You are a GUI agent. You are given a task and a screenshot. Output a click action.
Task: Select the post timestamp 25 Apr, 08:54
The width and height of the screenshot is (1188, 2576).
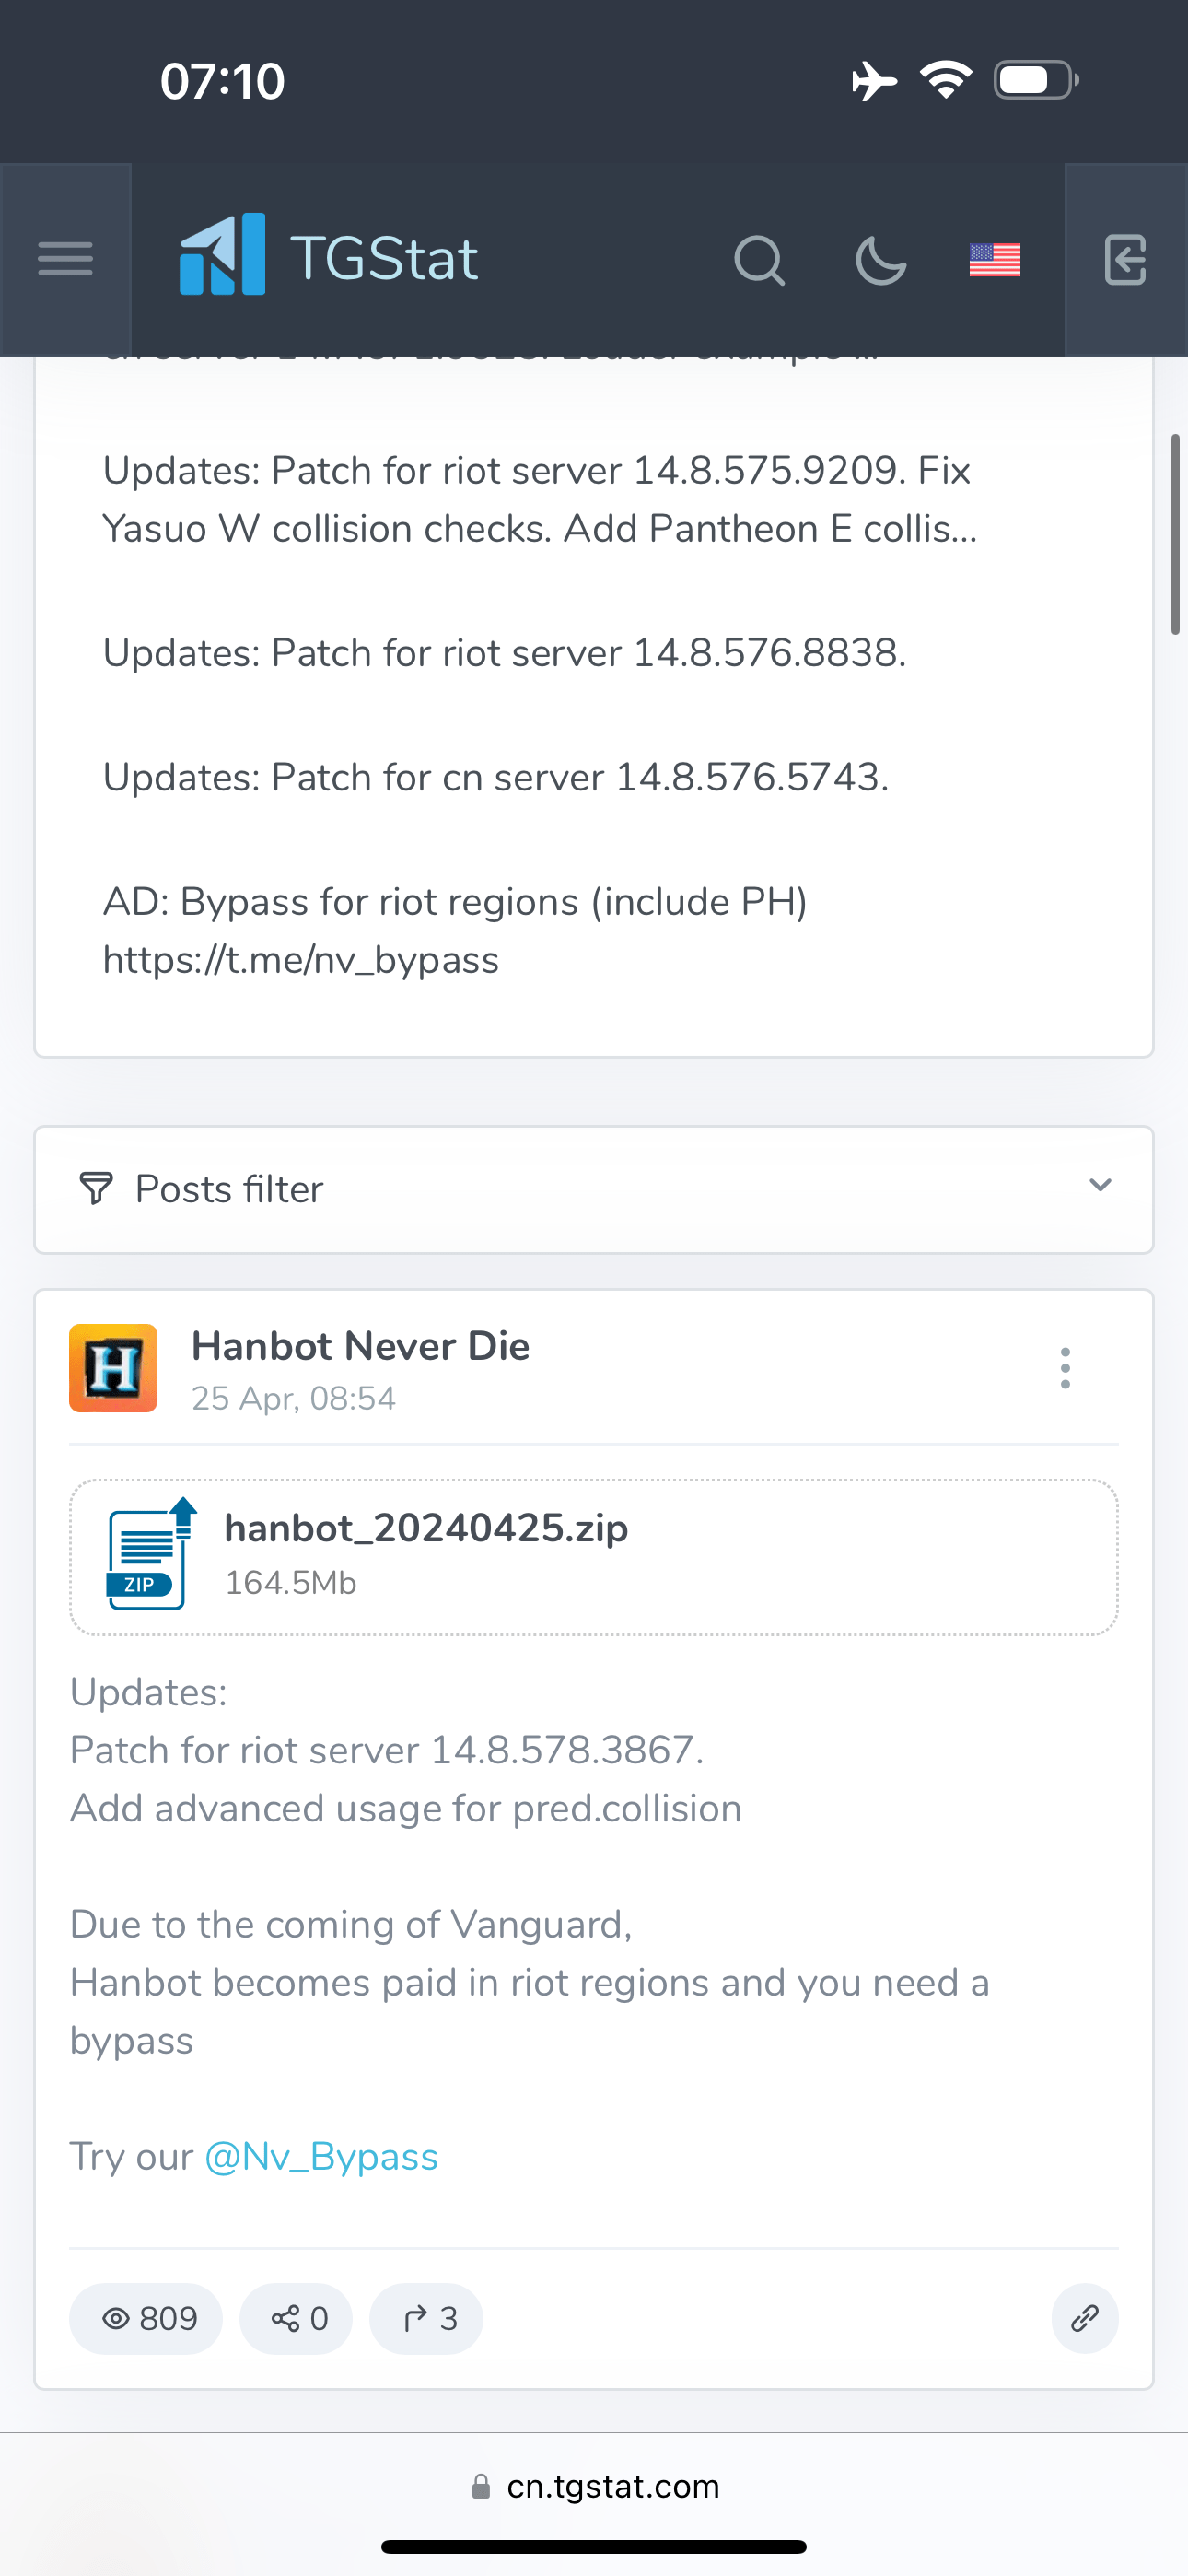click(x=294, y=1398)
